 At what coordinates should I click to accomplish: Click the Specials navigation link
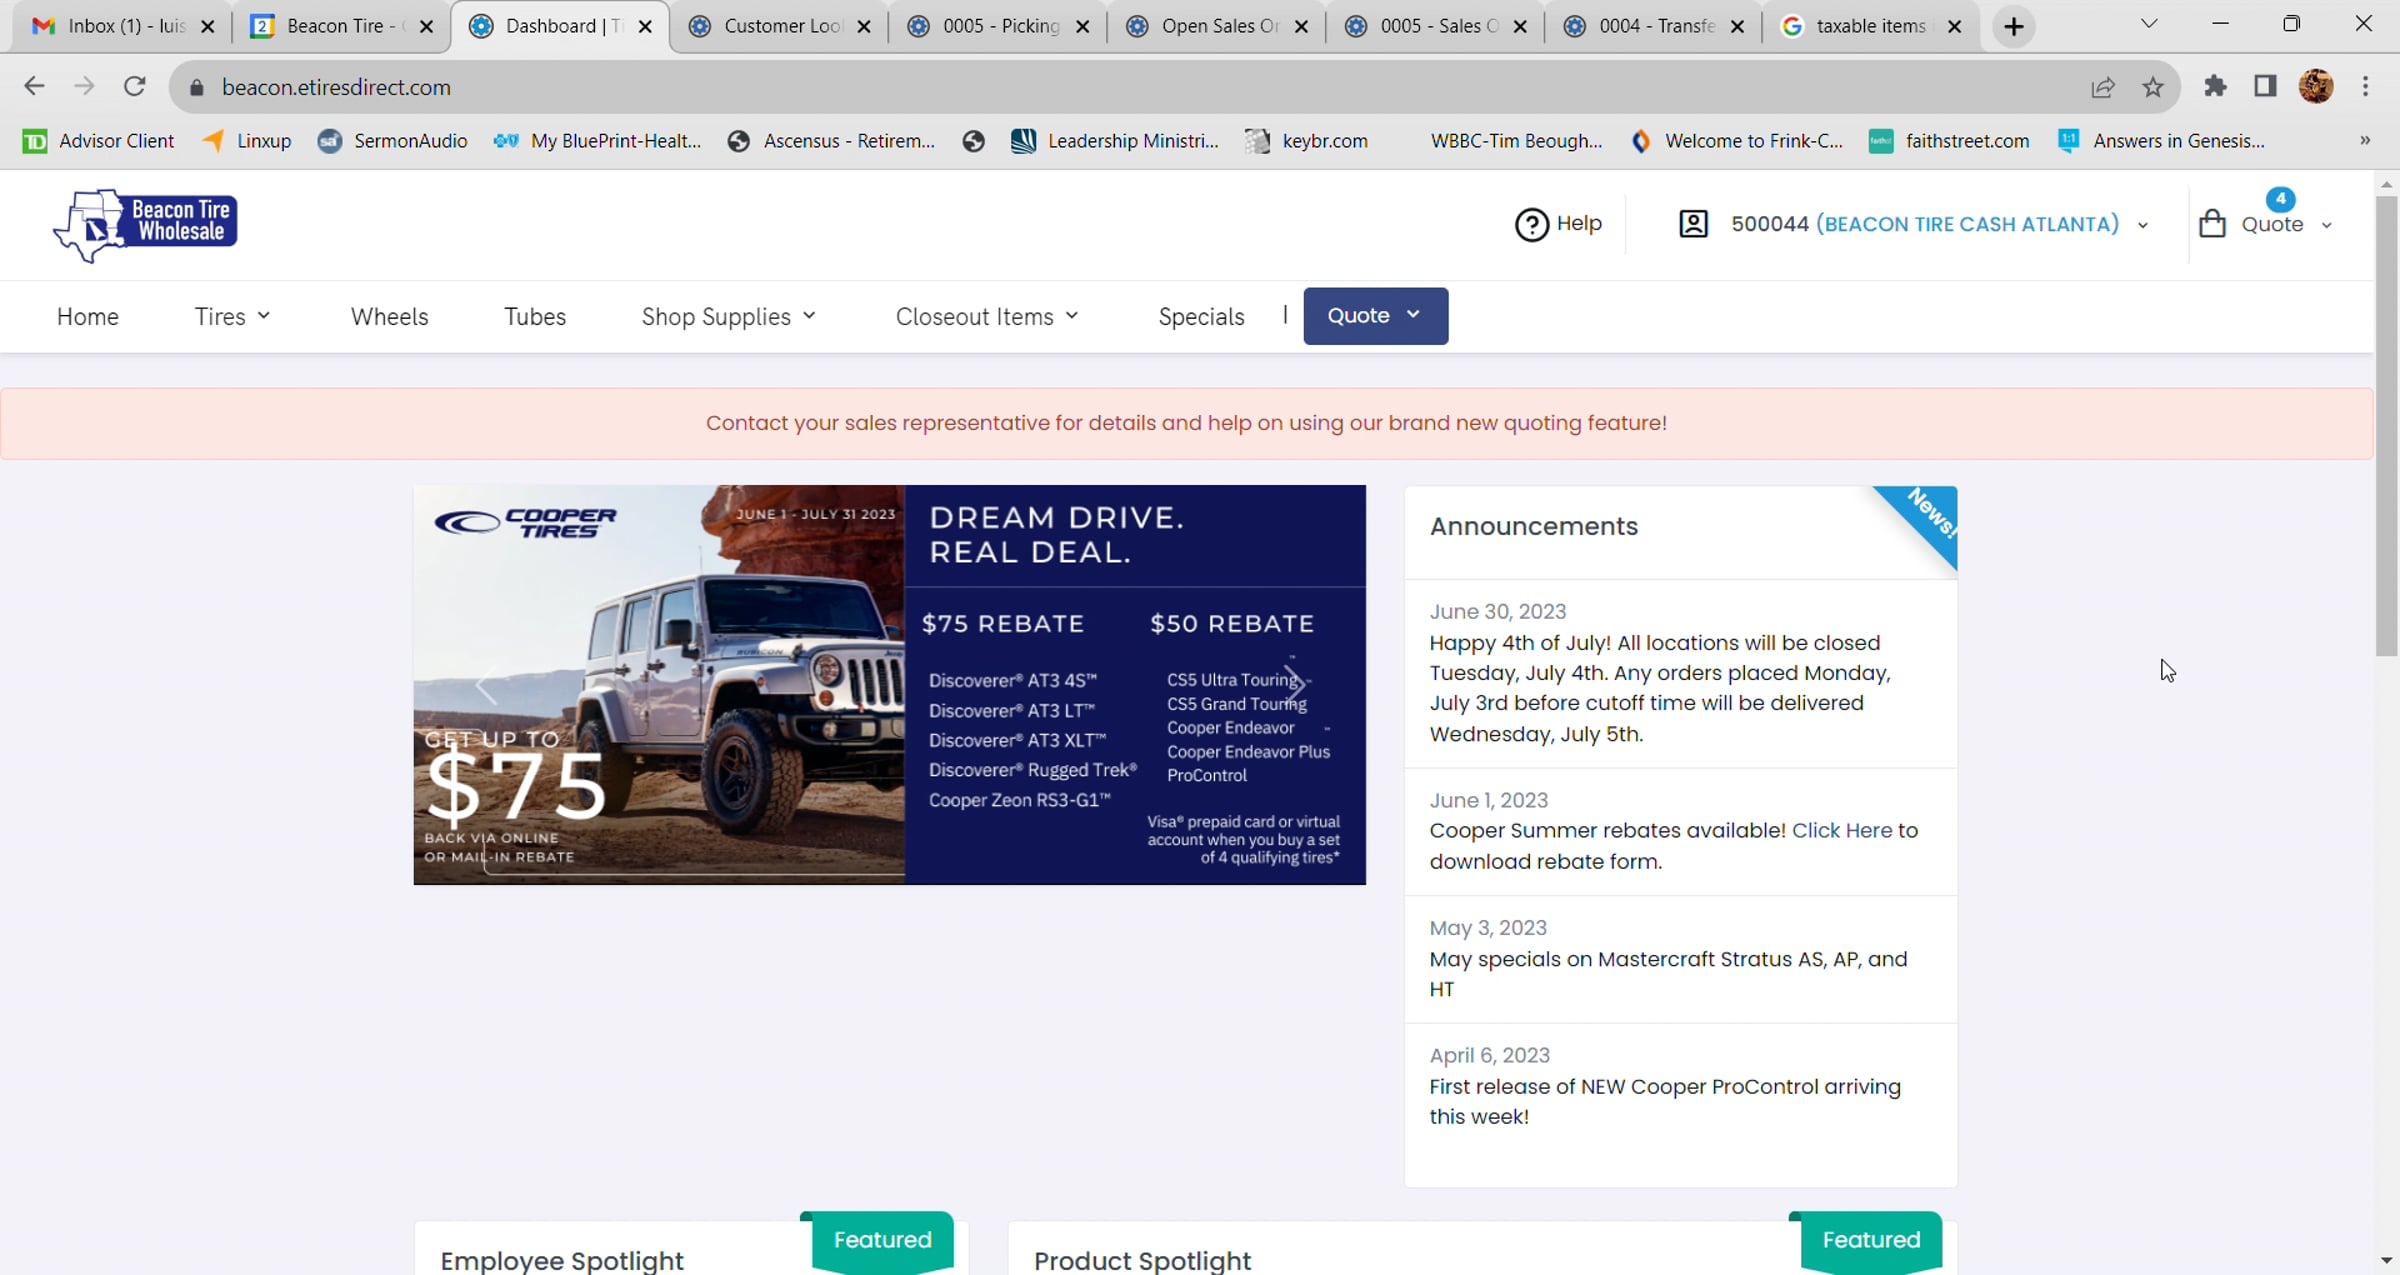click(x=1201, y=316)
